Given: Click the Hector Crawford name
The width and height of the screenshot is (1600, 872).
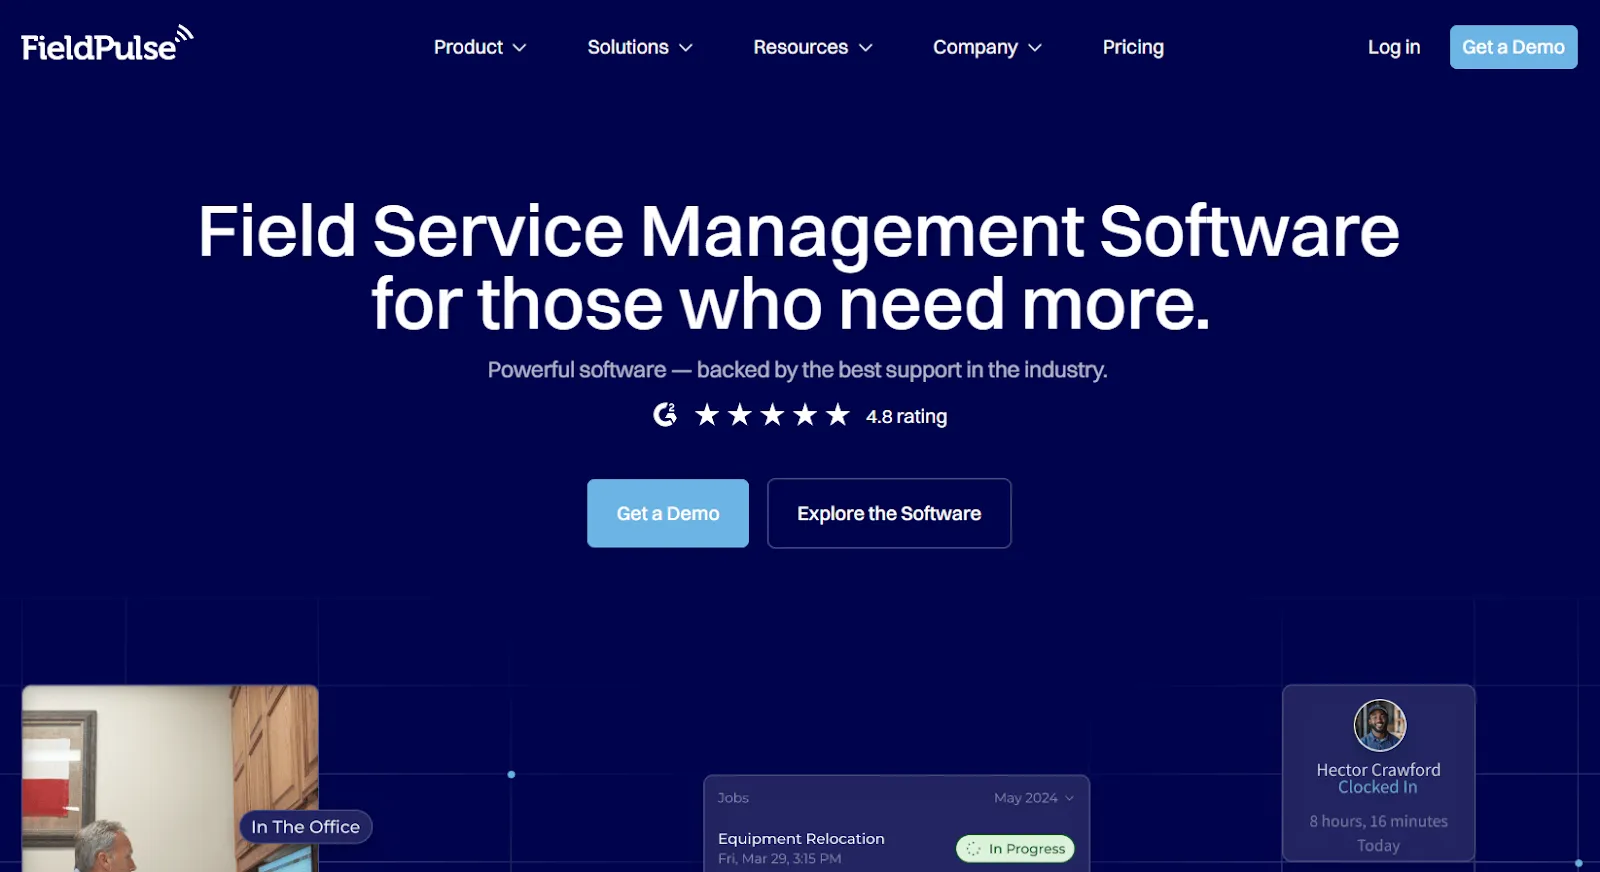Looking at the screenshot, I should pyautogui.click(x=1378, y=770).
